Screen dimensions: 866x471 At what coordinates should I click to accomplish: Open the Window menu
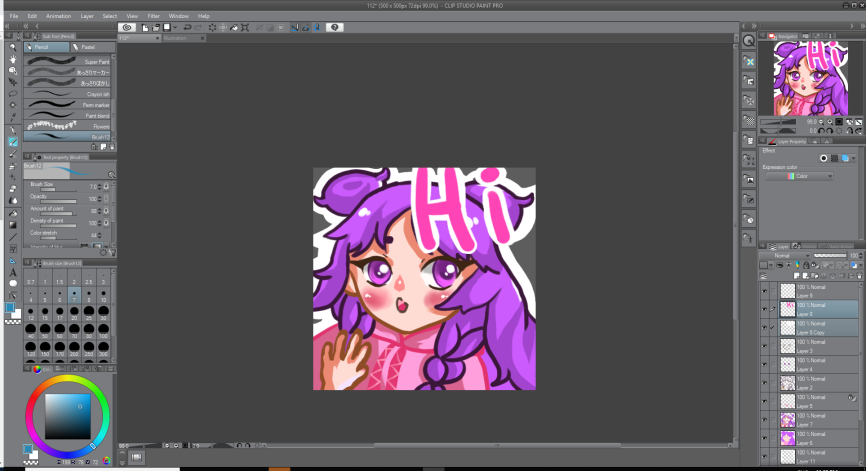[178, 16]
